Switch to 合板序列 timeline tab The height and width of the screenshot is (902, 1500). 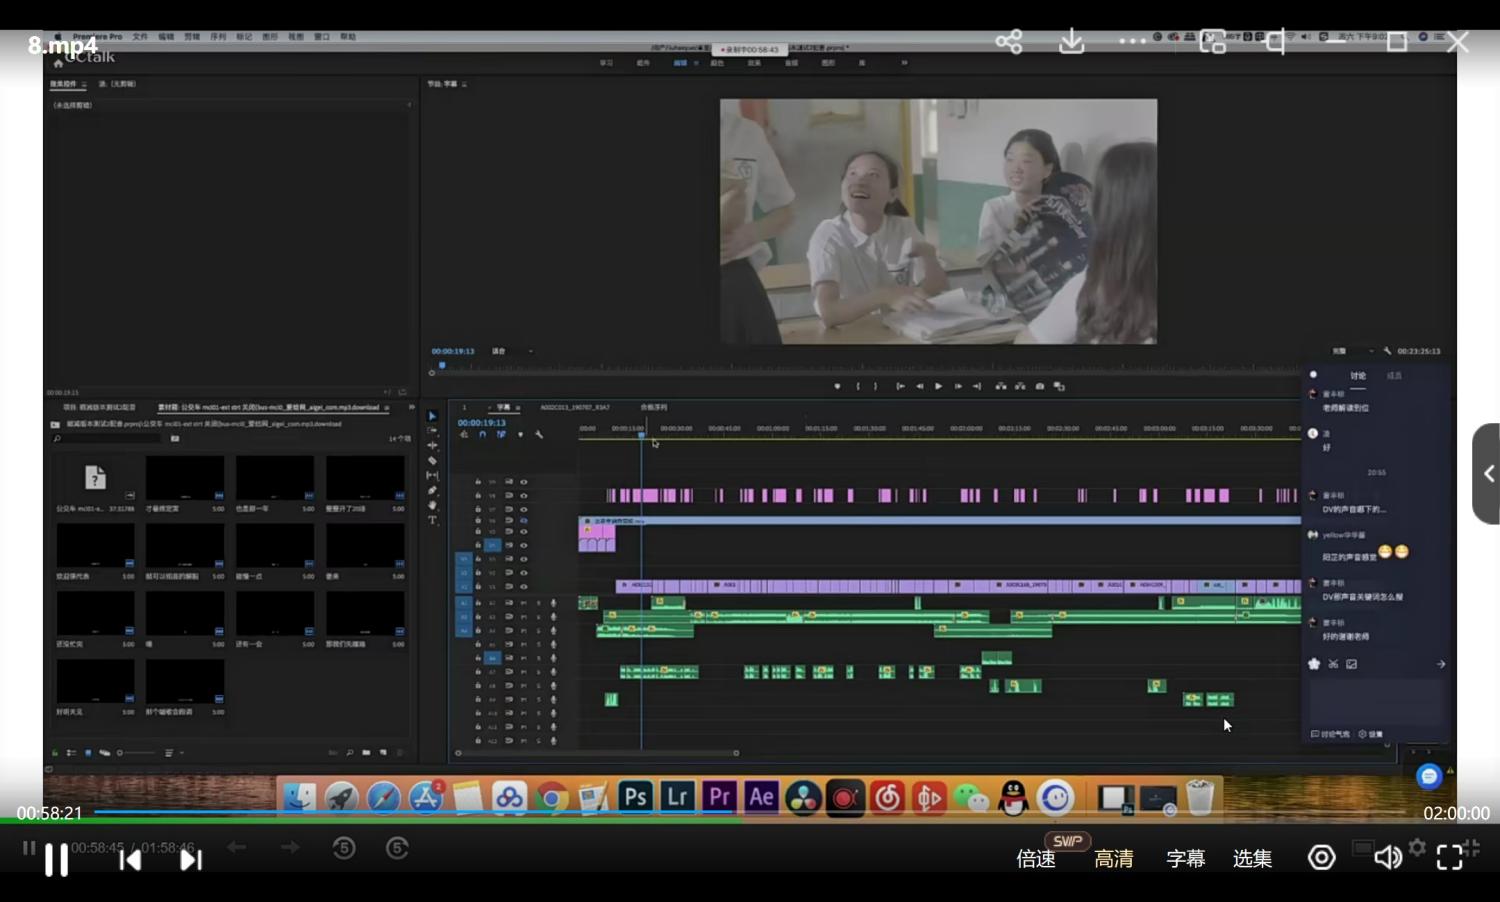pos(654,407)
